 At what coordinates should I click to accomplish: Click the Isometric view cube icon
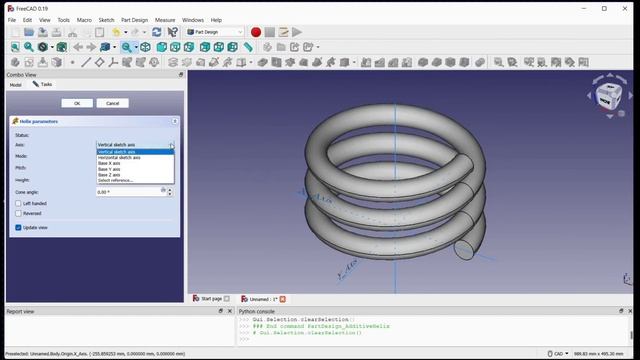[145, 47]
